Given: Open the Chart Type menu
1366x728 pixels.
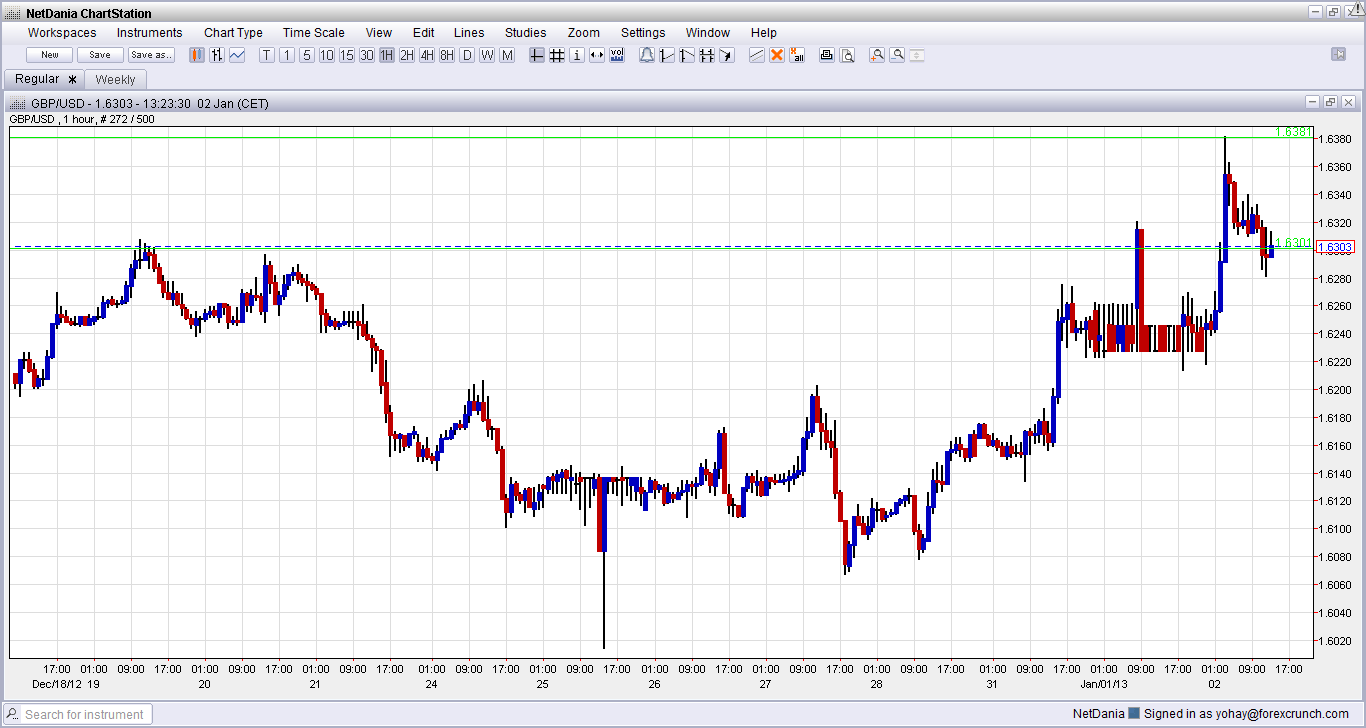Looking at the screenshot, I should click(x=233, y=33).
